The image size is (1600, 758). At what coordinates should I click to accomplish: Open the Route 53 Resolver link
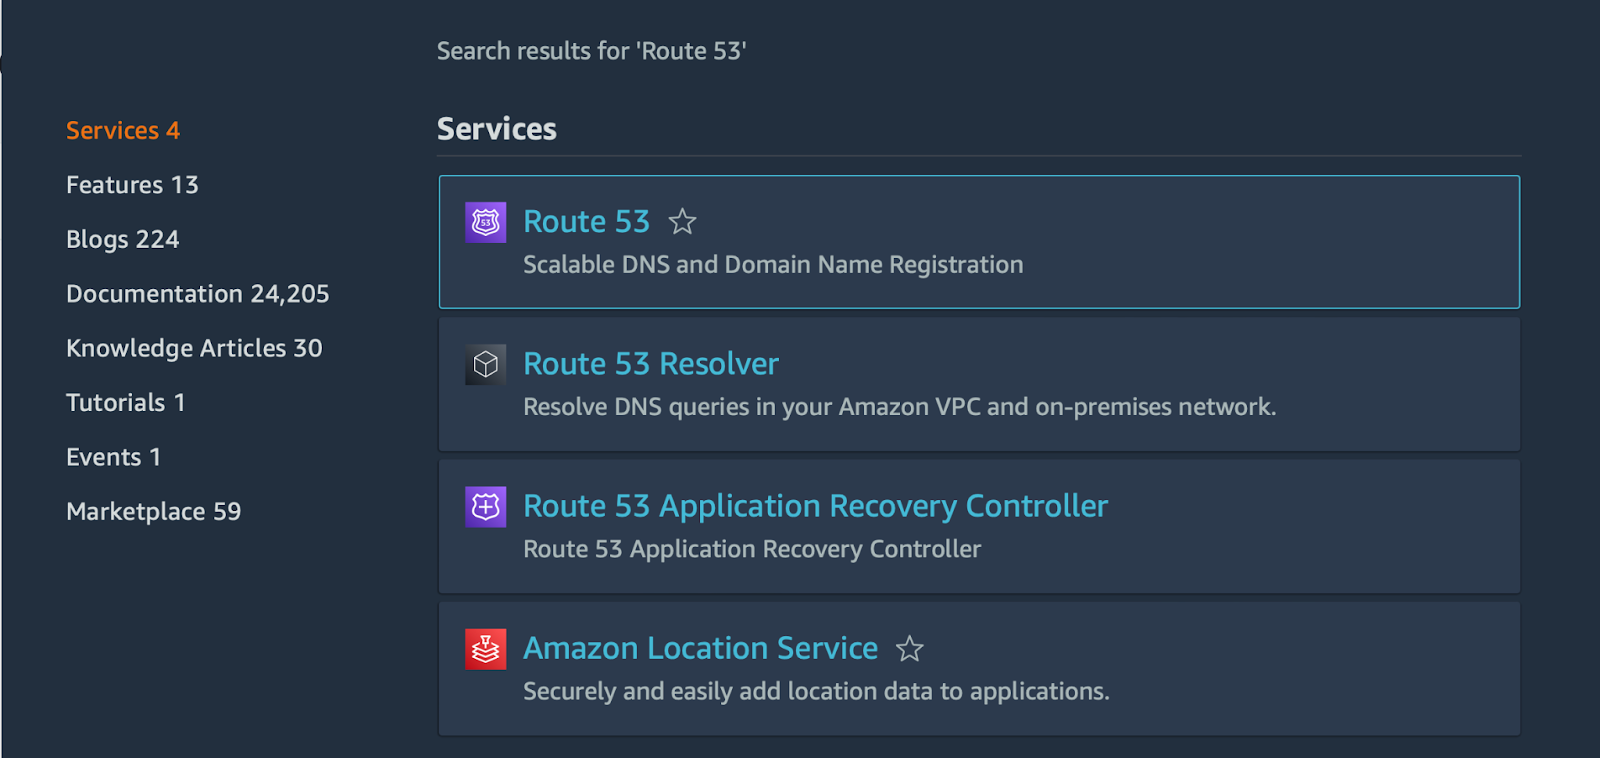pyautogui.click(x=651, y=364)
